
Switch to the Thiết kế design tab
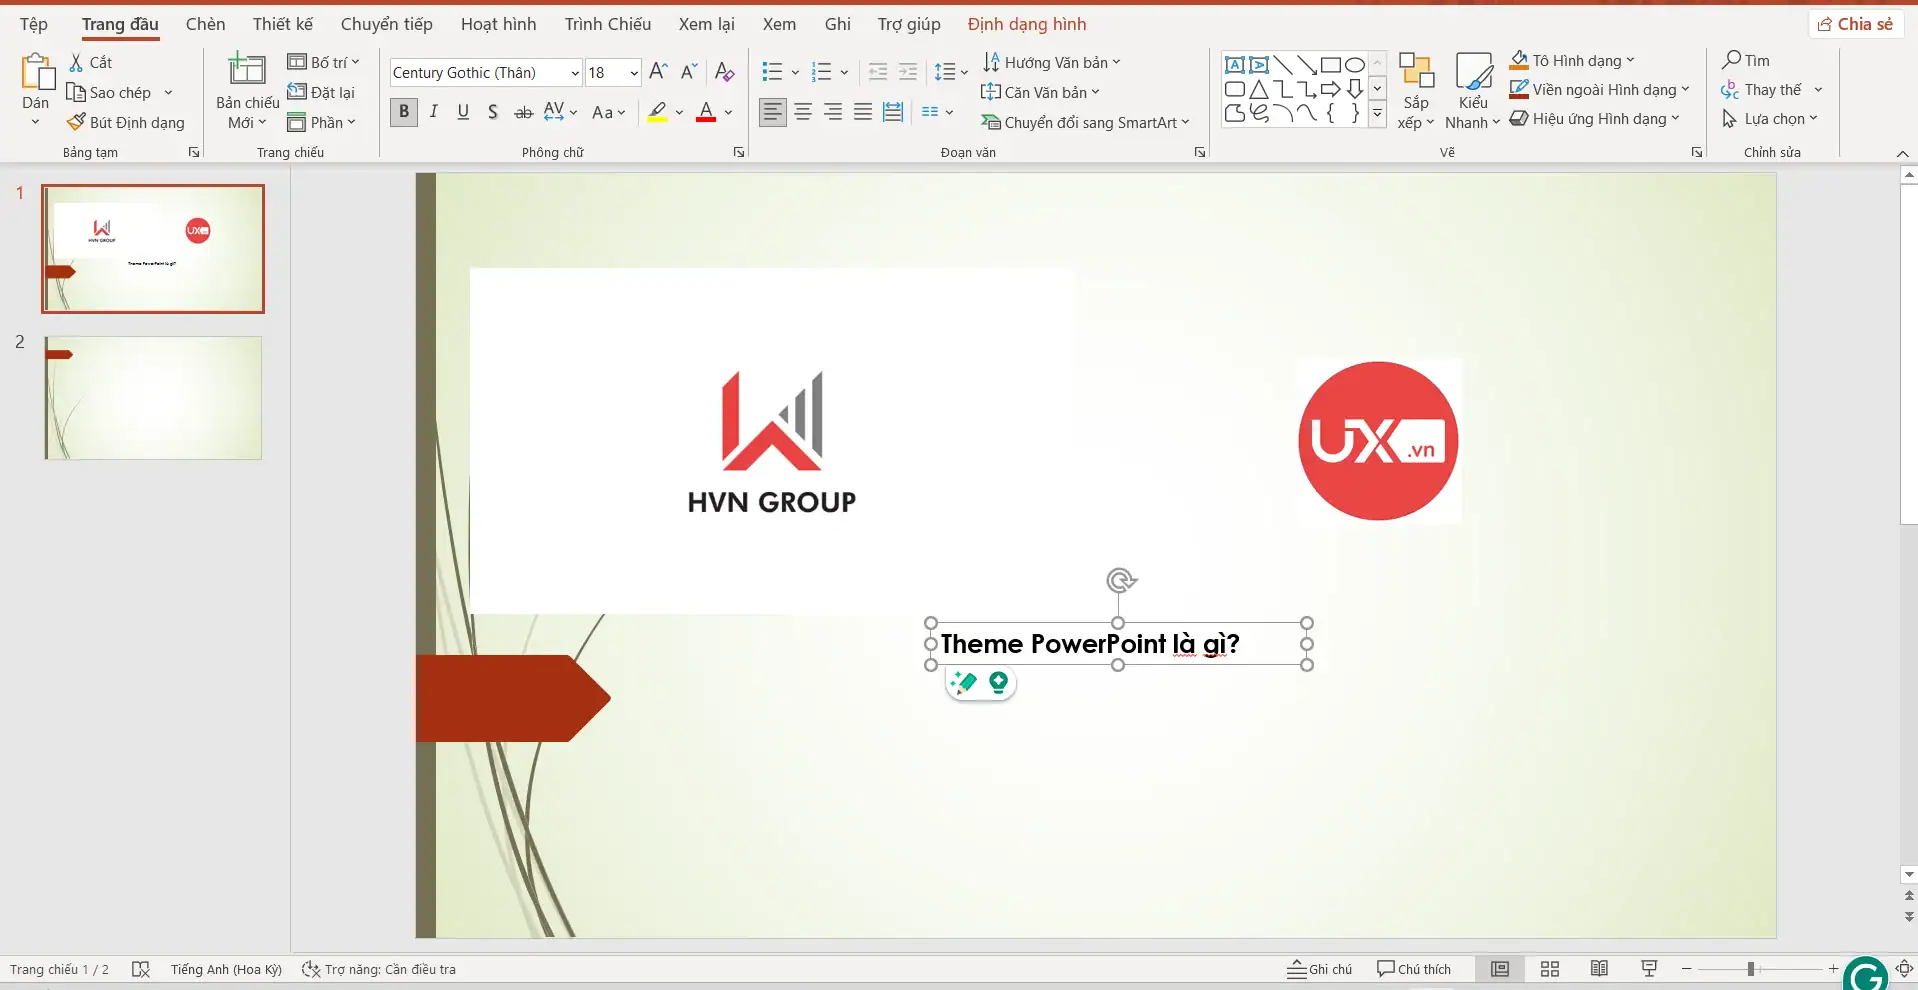click(282, 24)
